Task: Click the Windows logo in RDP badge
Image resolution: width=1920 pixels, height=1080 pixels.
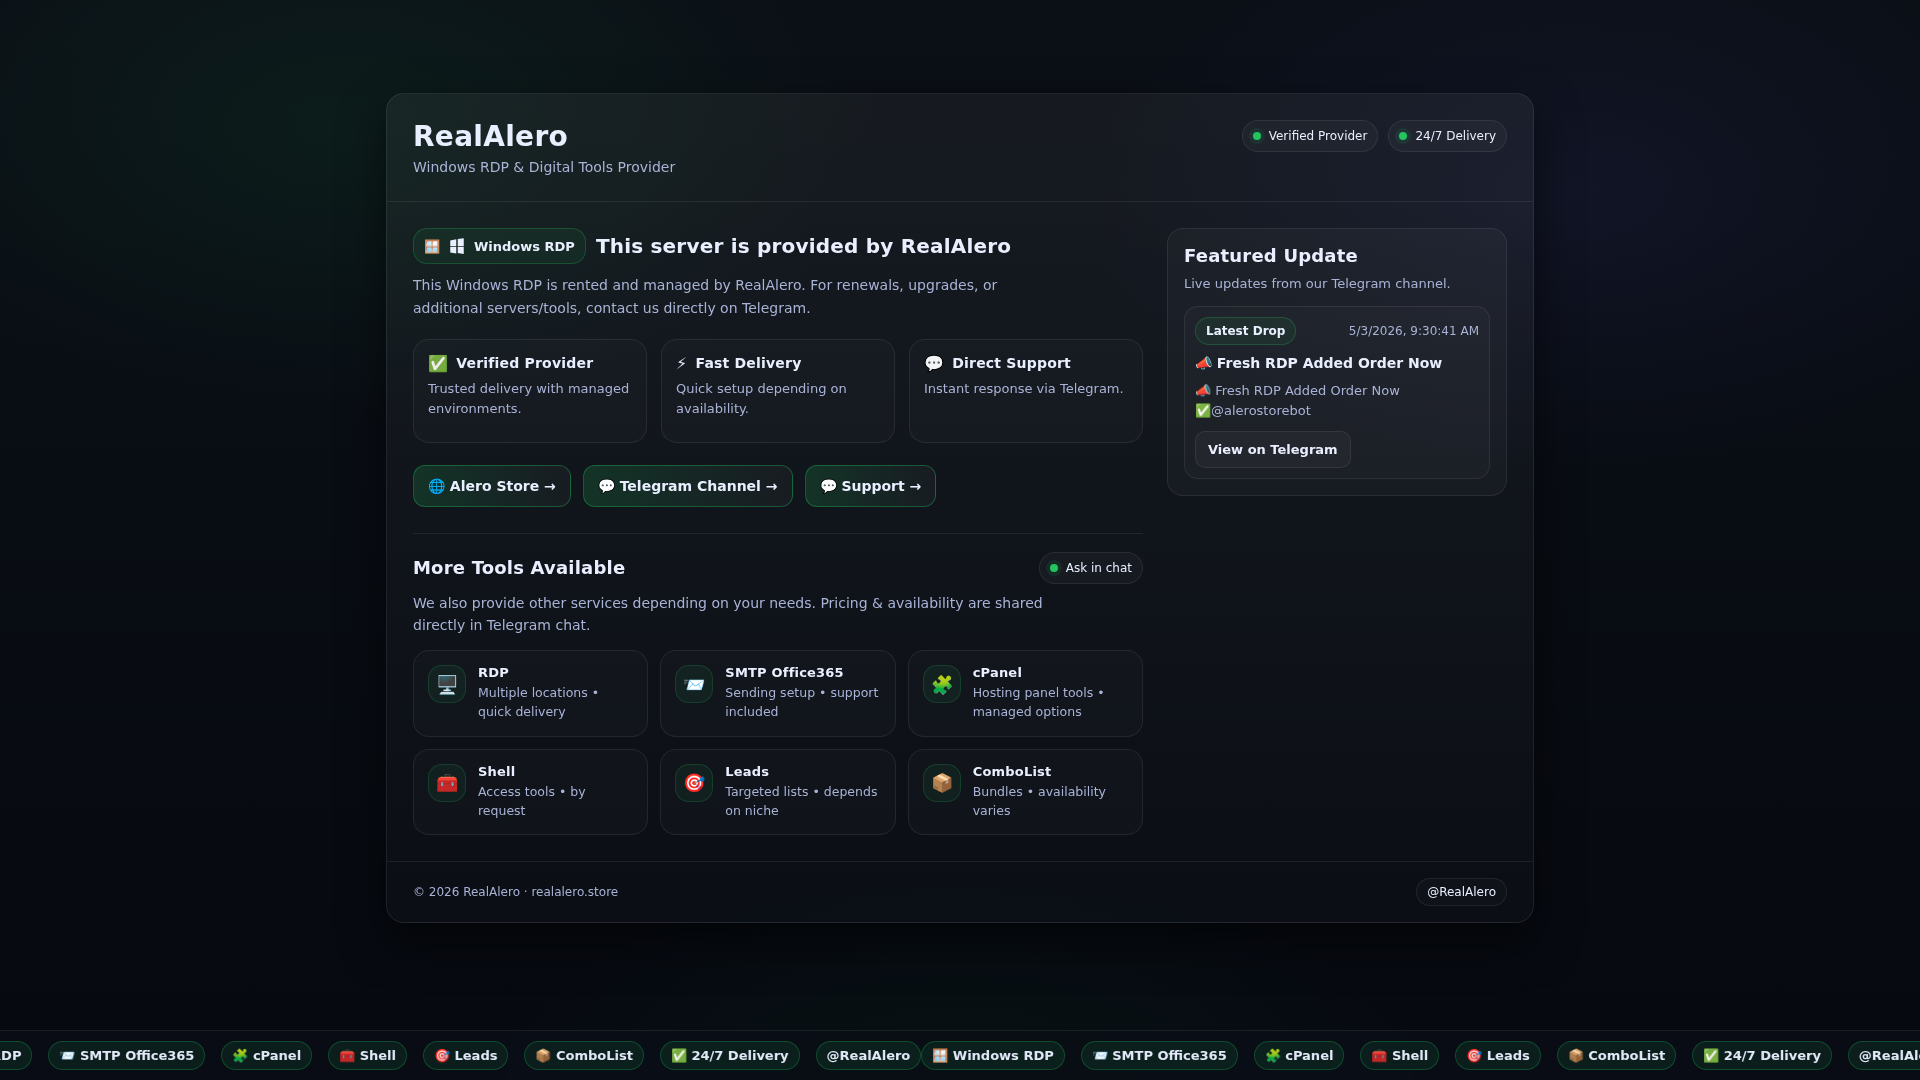Action: click(457, 246)
